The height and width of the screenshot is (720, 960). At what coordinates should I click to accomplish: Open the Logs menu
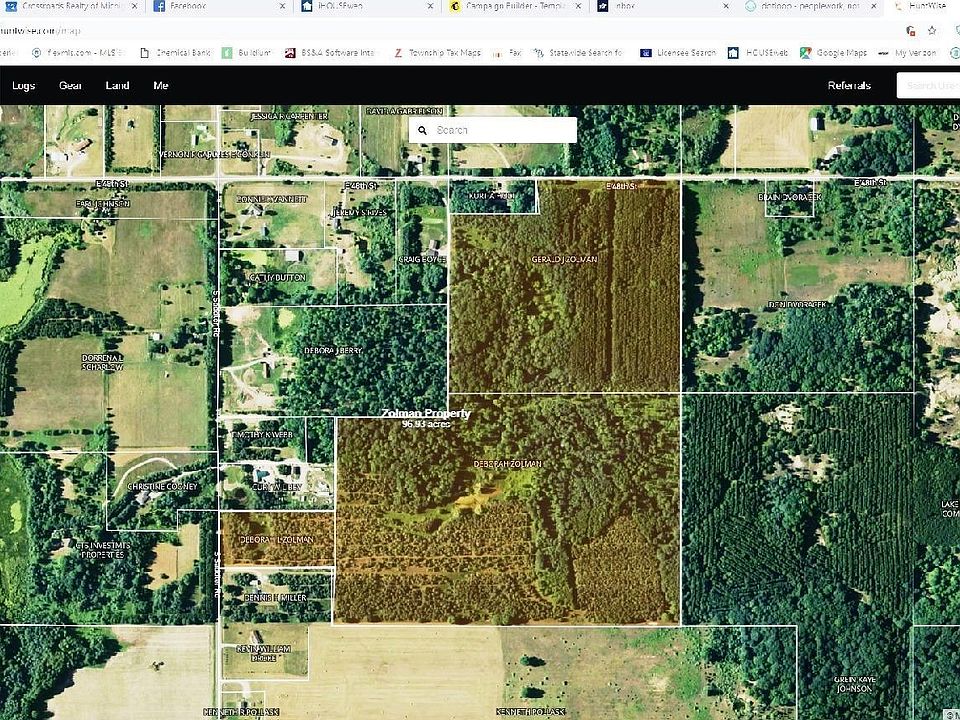click(x=24, y=86)
